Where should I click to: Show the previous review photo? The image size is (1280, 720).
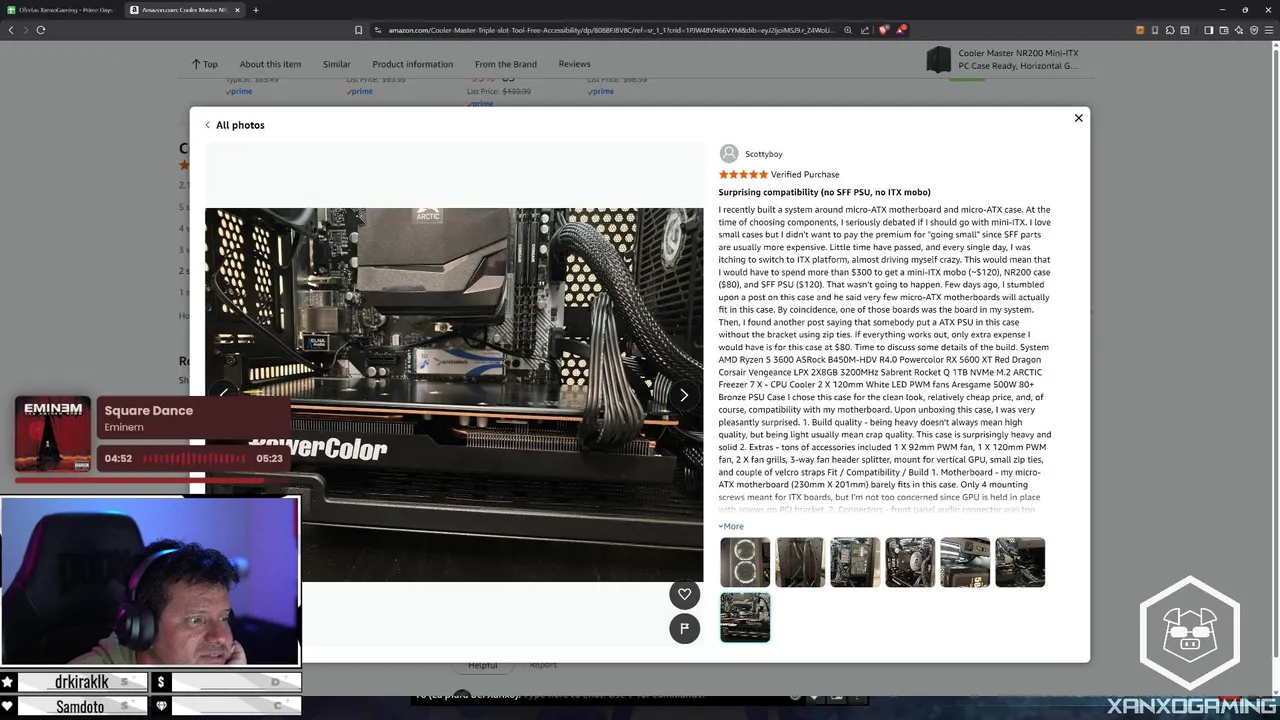224,393
